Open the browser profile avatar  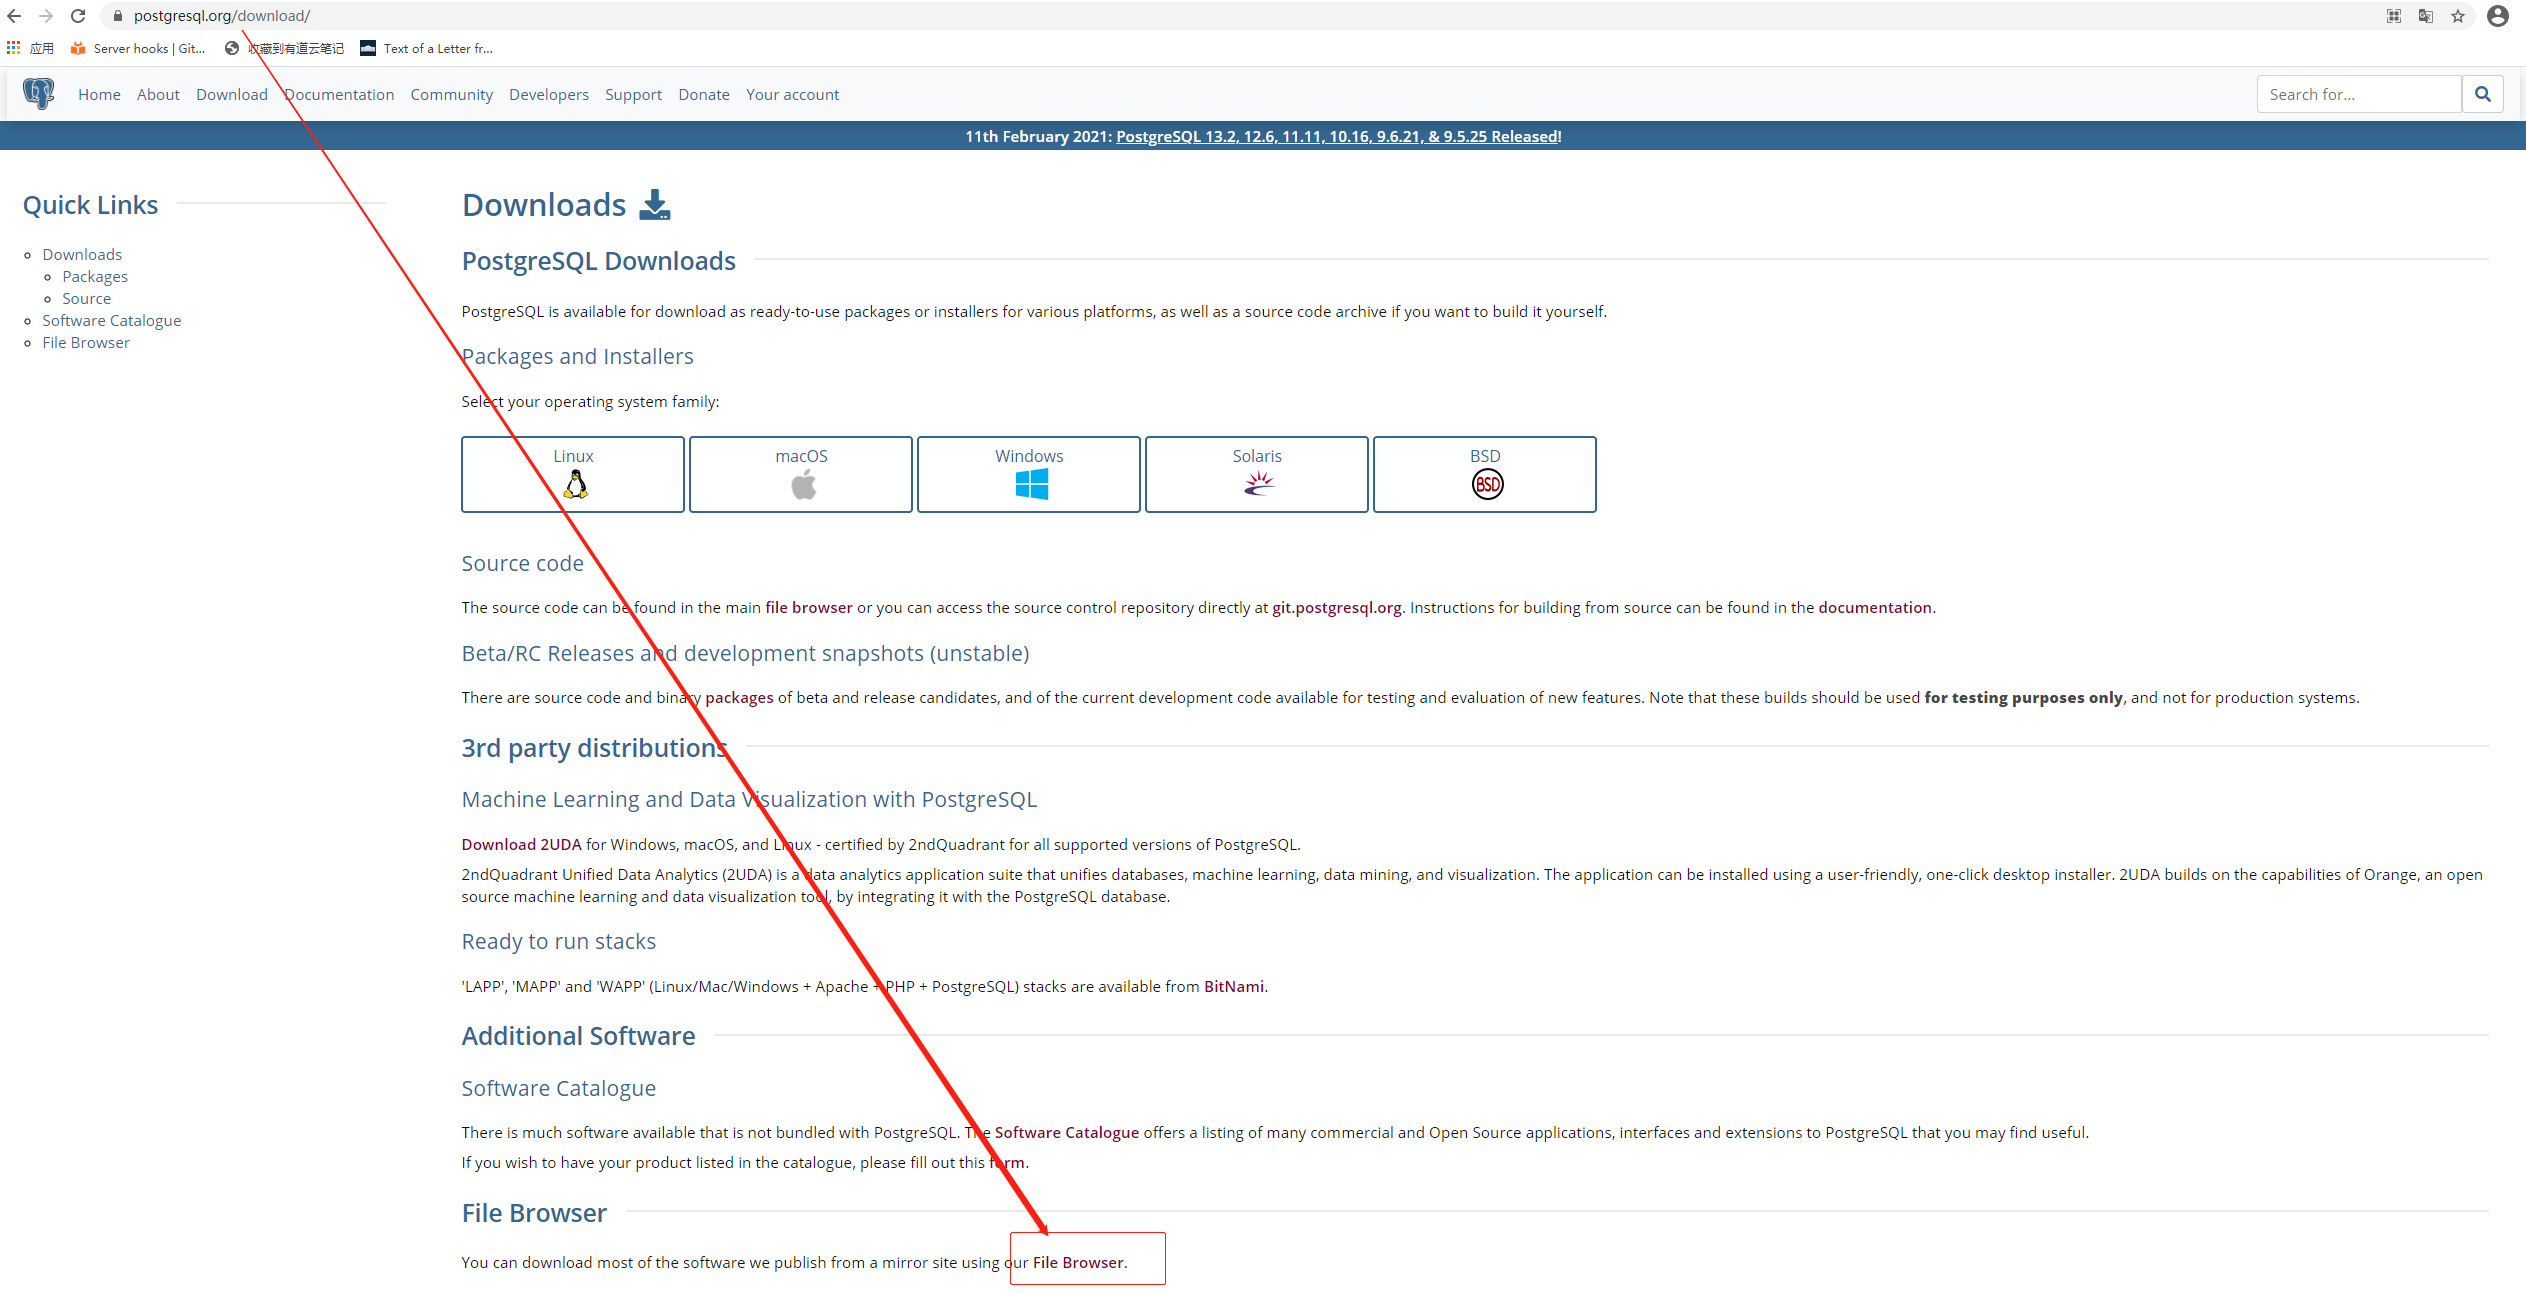[x=2498, y=16]
